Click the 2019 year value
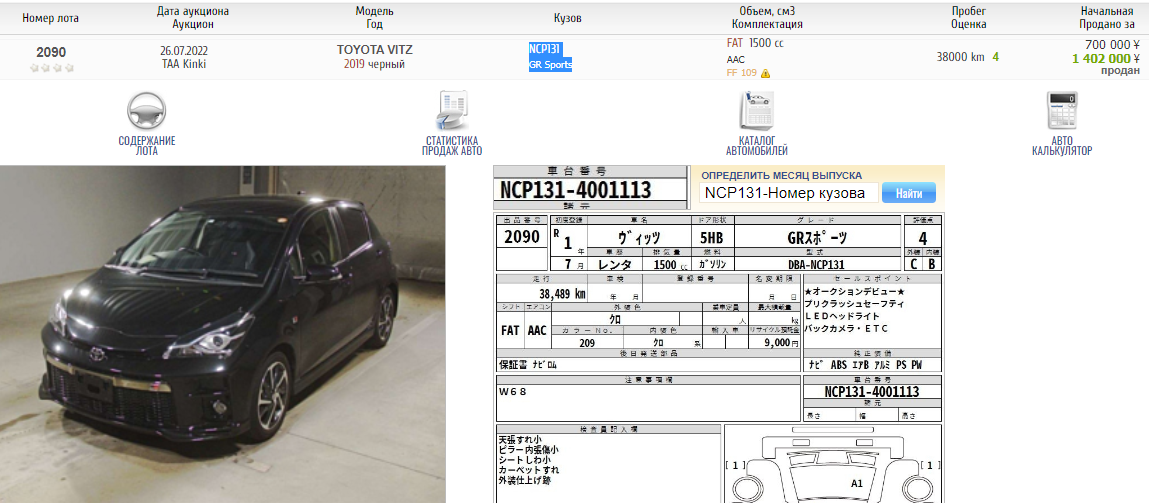 pos(355,65)
